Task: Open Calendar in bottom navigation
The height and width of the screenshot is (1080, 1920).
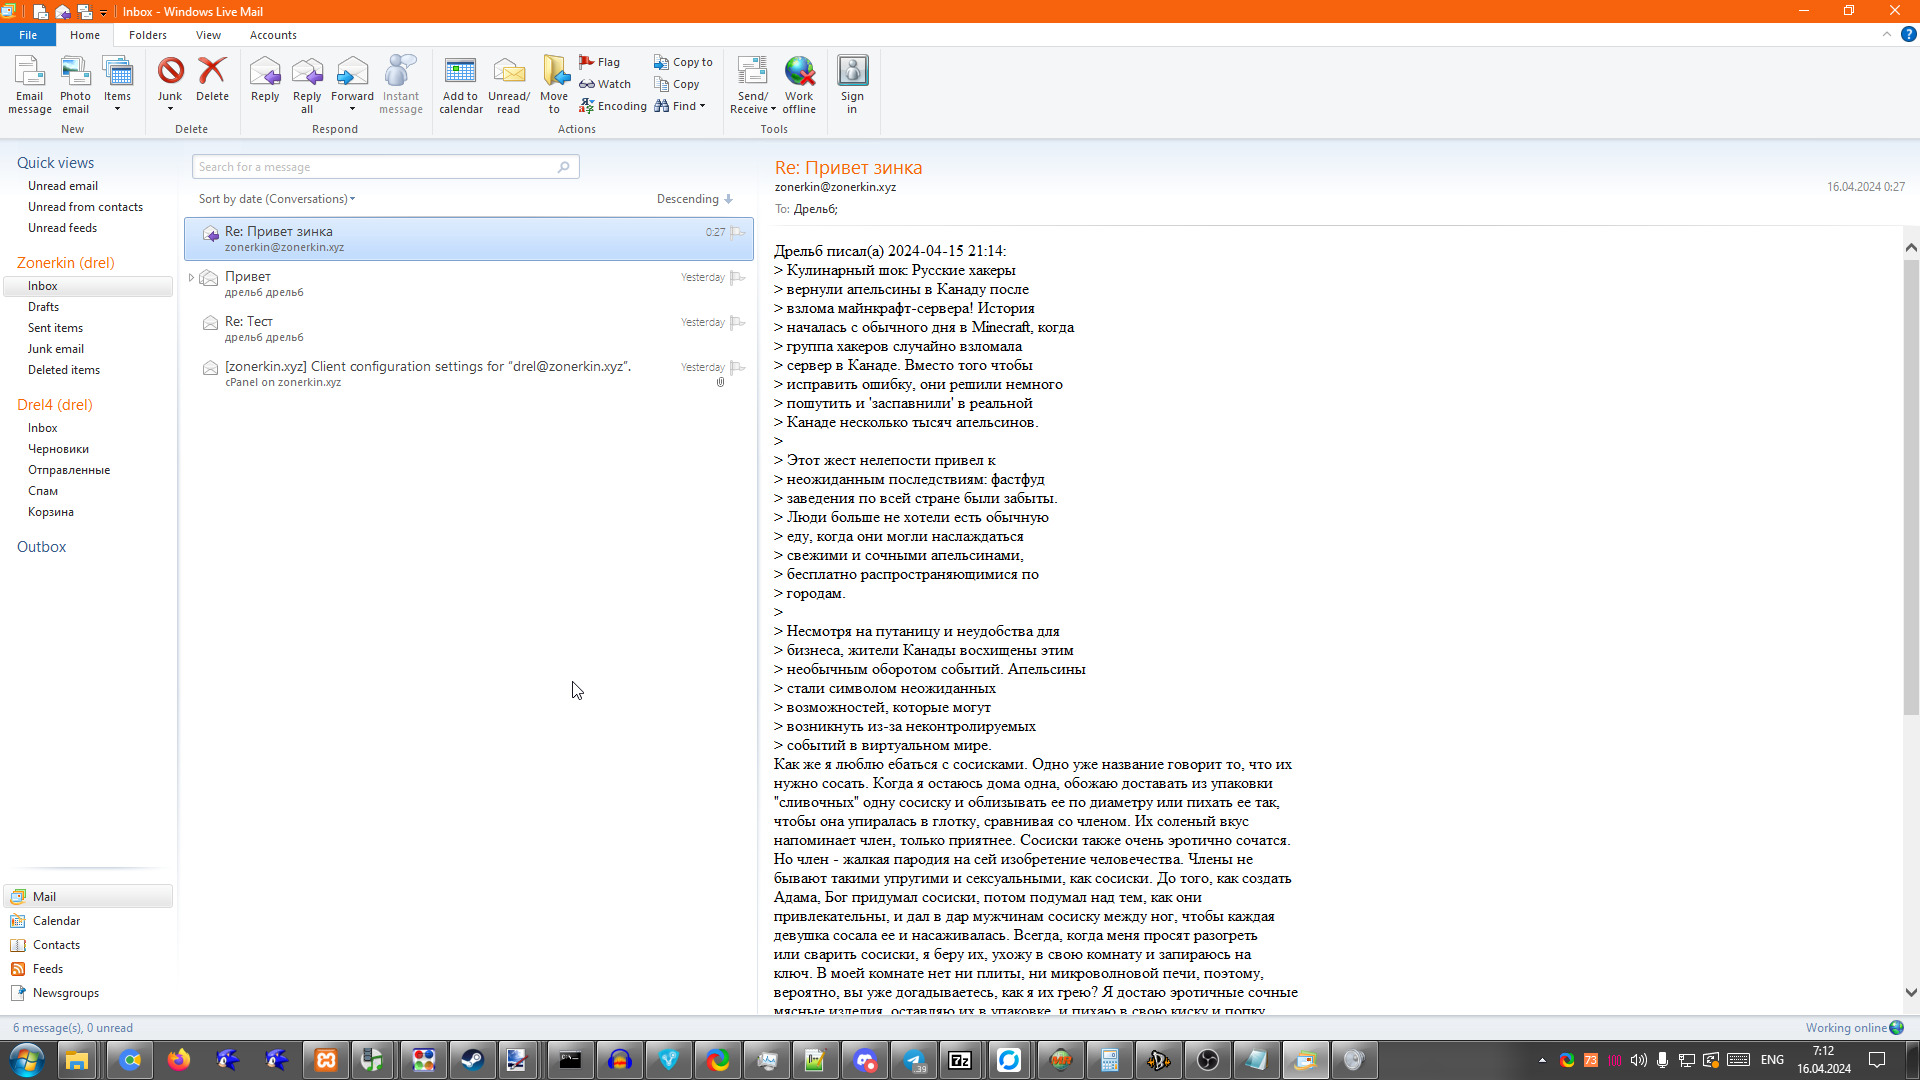Action: (x=56, y=921)
